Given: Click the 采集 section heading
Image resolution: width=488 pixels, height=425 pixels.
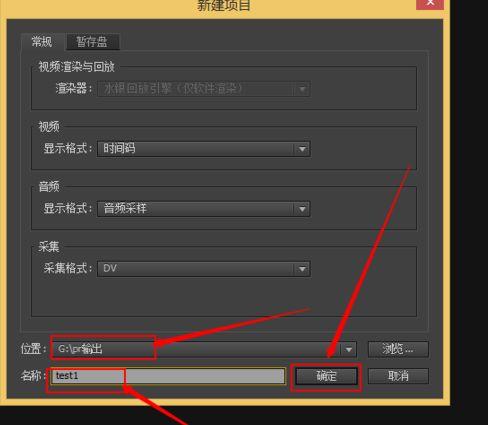Looking at the screenshot, I should [x=49, y=247].
